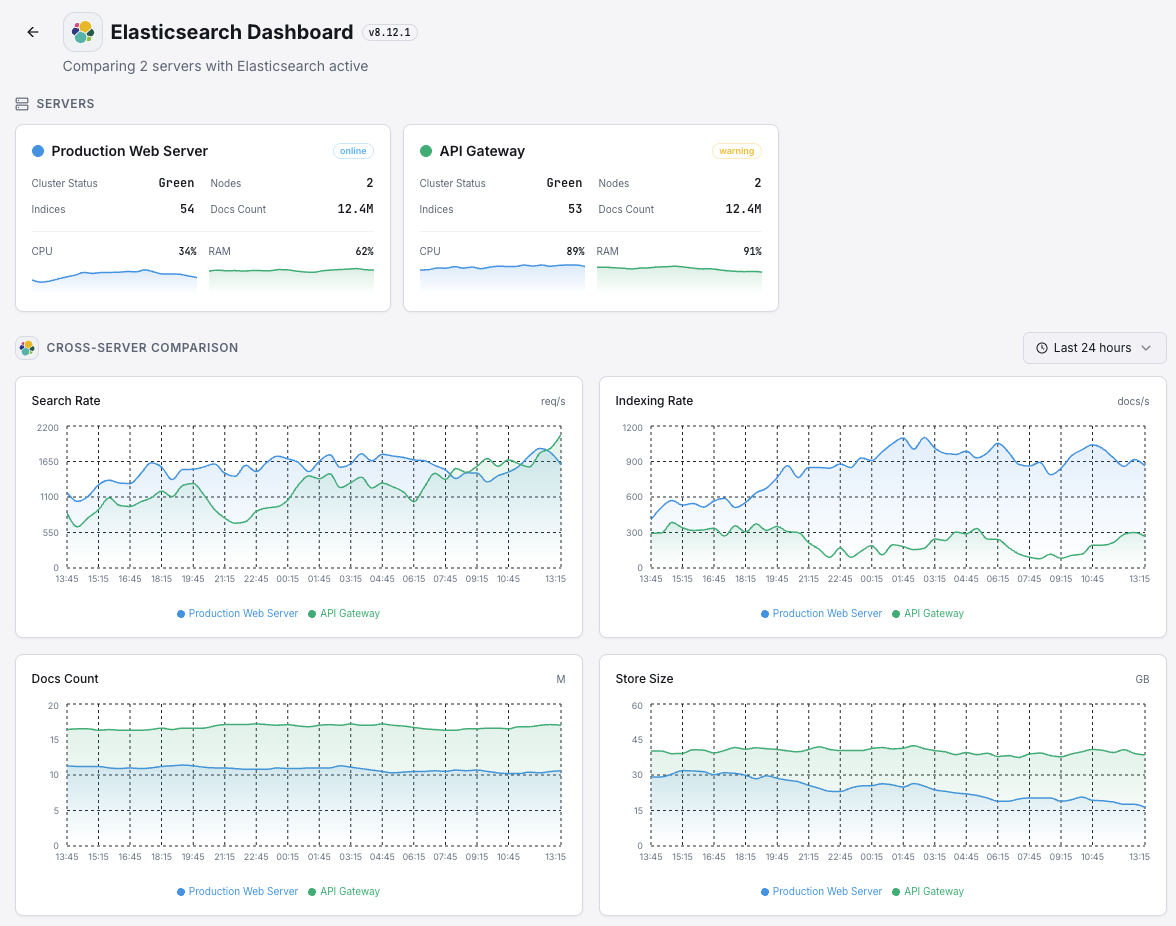Click the warning badge on API Gateway card
The height and width of the screenshot is (926, 1176).
pyautogui.click(x=737, y=150)
